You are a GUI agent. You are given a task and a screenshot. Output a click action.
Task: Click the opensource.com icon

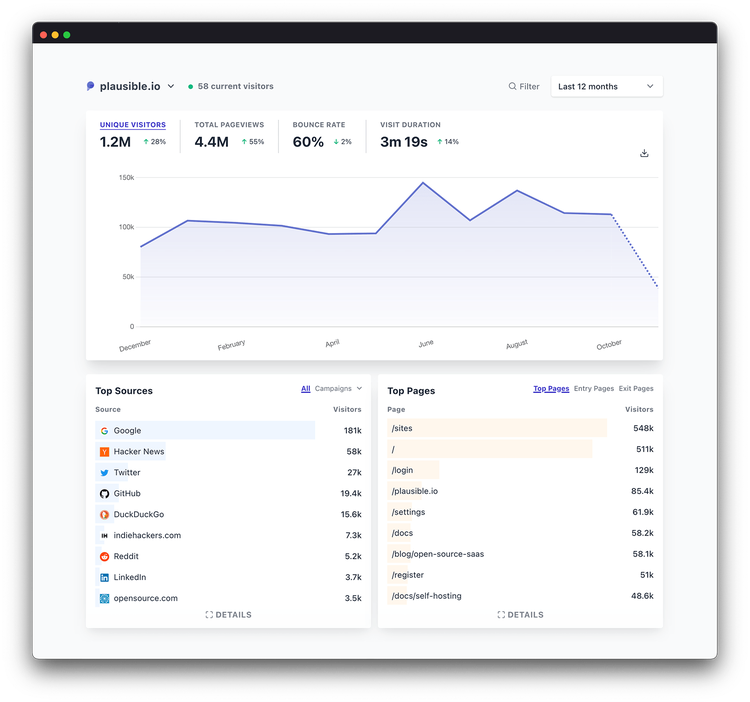pyautogui.click(x=104, y=598)
